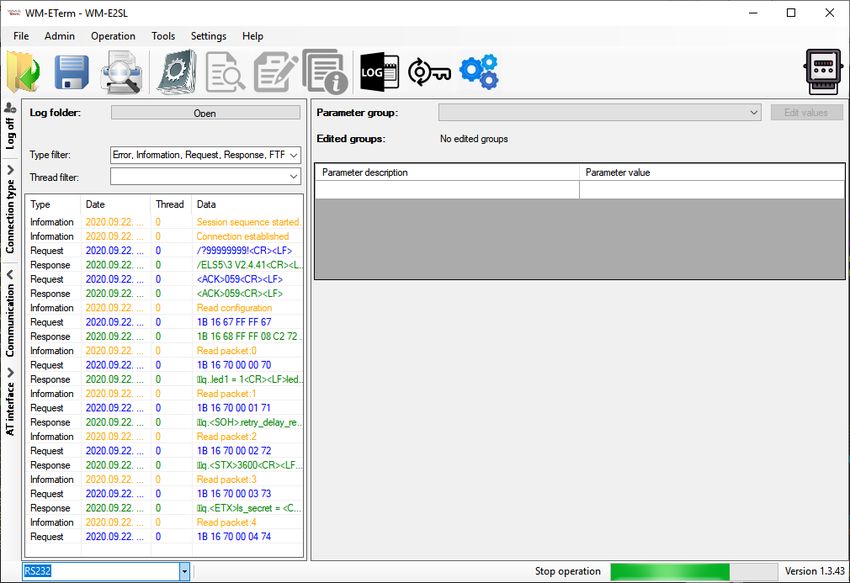Select the '1B 16 67 FF FF 67' row
Screen dimensions: 850x583
point(164,322)
